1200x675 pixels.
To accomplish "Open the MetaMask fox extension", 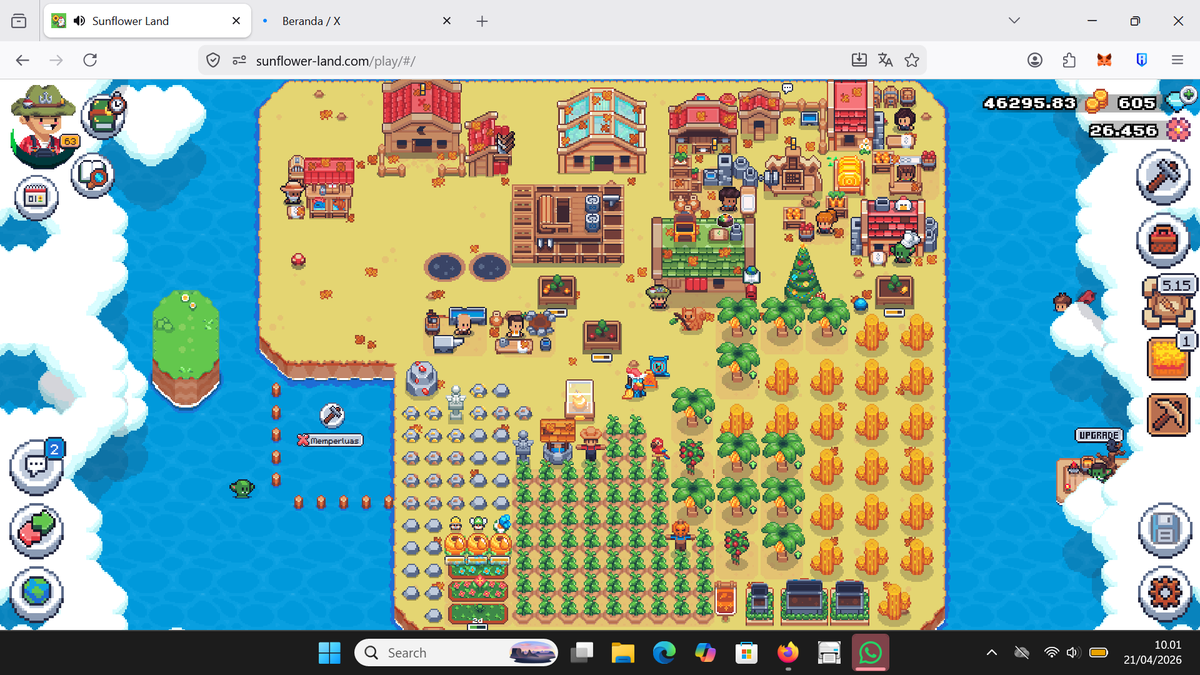I will (x=1104, y=60).
